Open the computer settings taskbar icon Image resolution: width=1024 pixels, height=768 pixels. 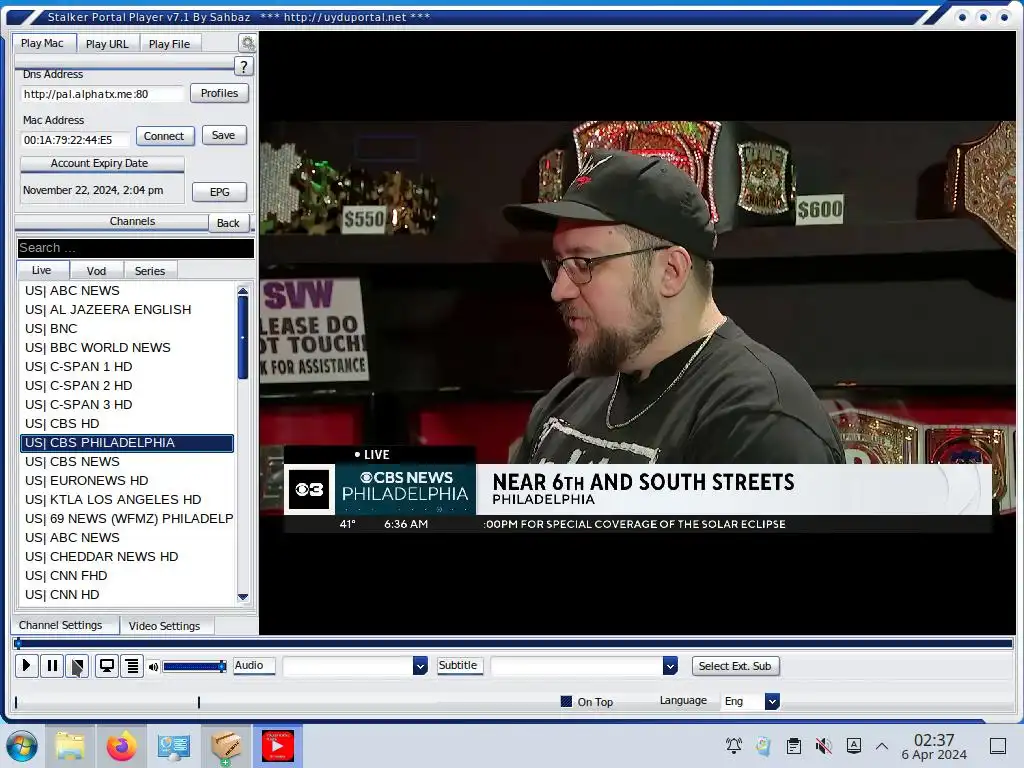point(174,746)
